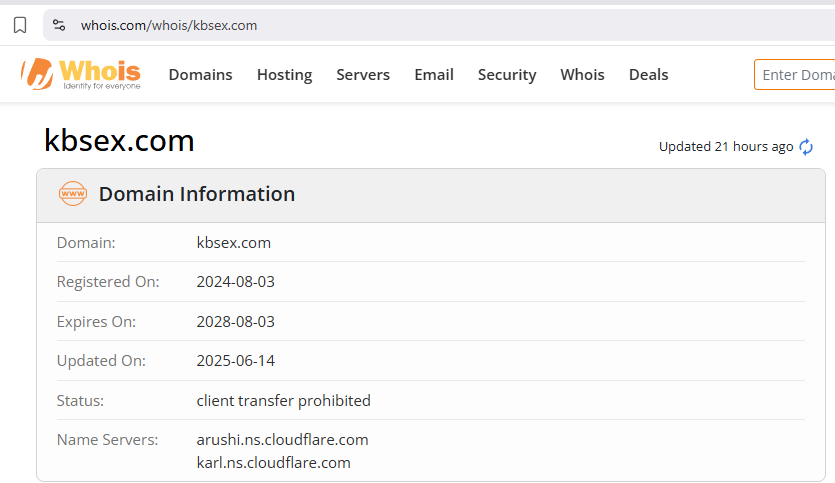Refresh whois data with the blue reload icon
The width and height of the screenshot is (835, 483).
(806, 146)
